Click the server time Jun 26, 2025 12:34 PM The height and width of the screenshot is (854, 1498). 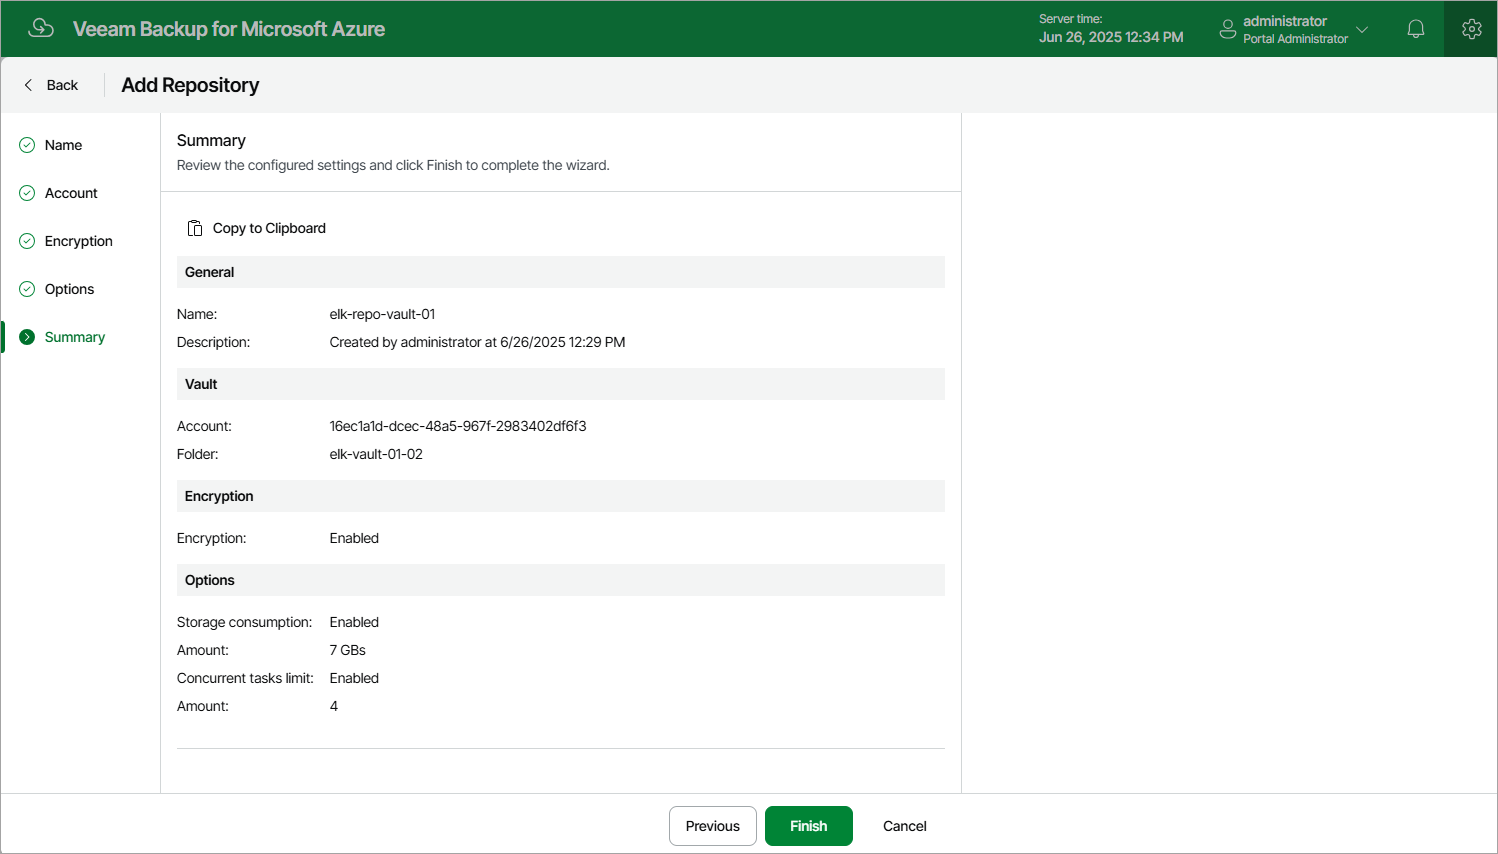click(x=1111, y=37)
